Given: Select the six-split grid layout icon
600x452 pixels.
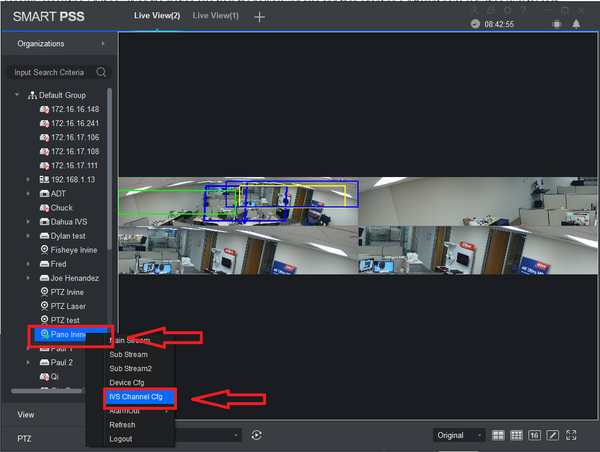Looking at the screenshot, I should coord(516,435).
